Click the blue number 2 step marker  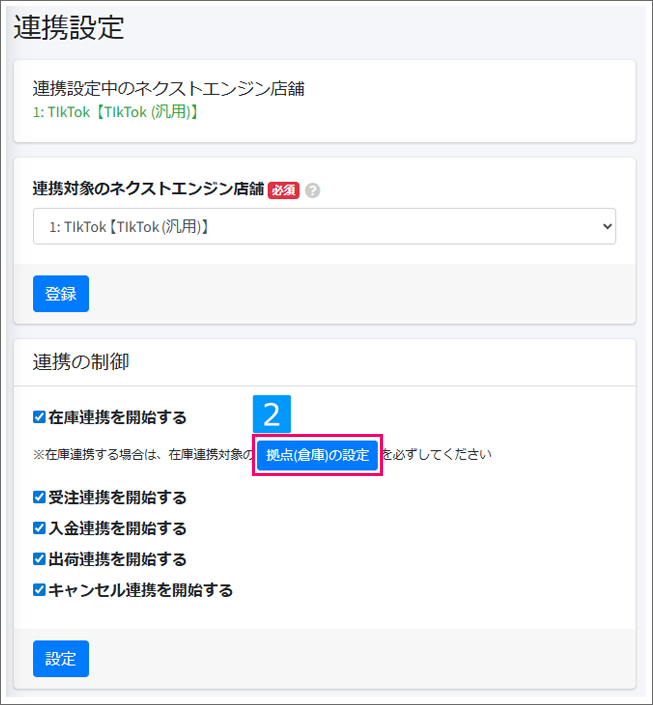[272, 414]
